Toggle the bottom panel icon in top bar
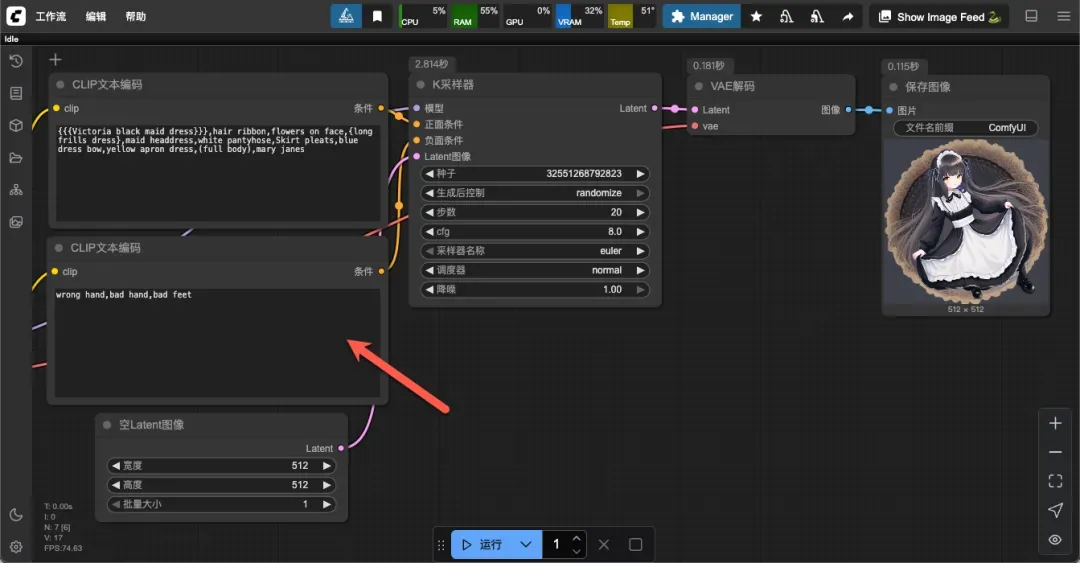 tap(1031, 16)
